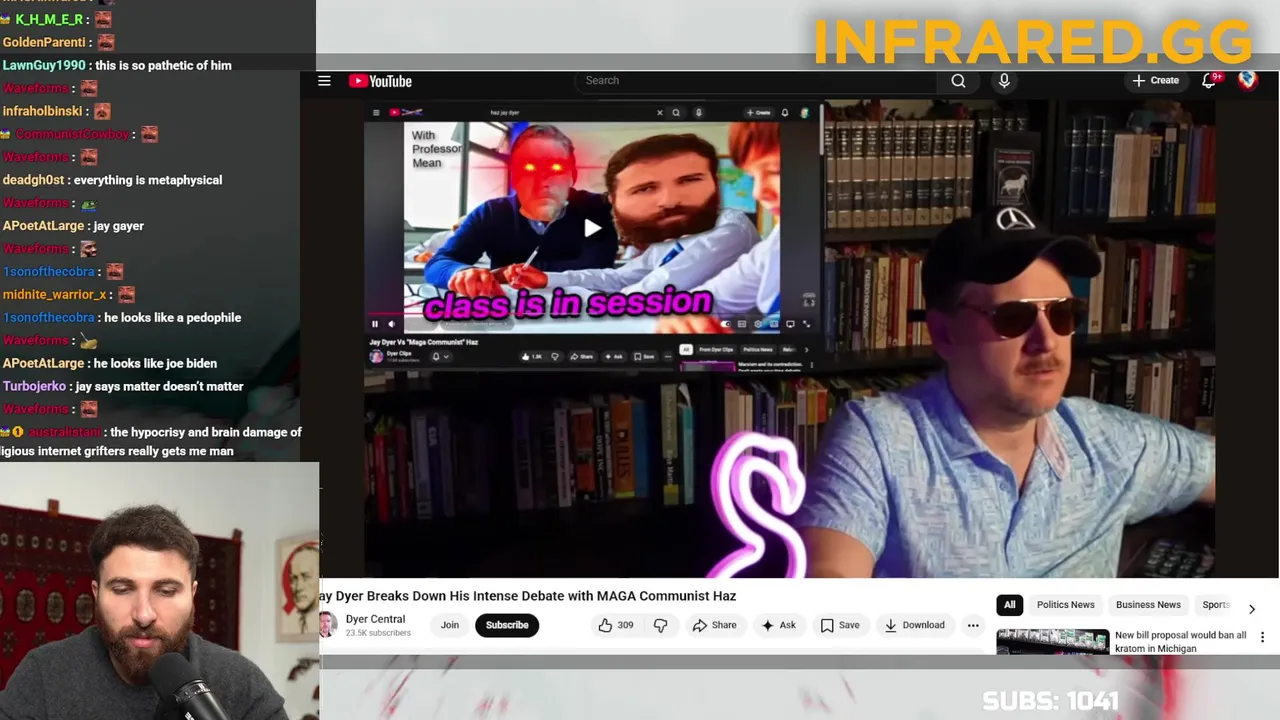This screenshot has height=720, width=1280.
Task: Share the video
Action: (714, 625)
